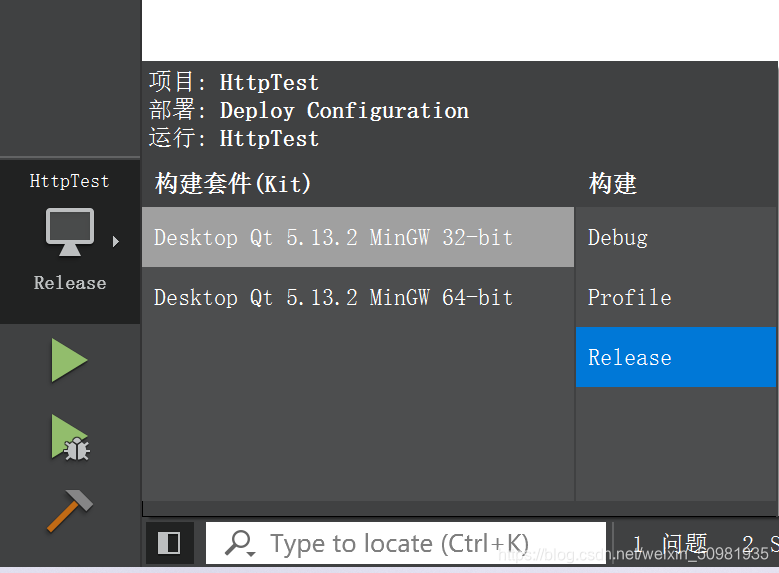This screenshot has height=573, width=779.
Task: Click the HttpTest label in the sidebar
Action: point(70,181)
